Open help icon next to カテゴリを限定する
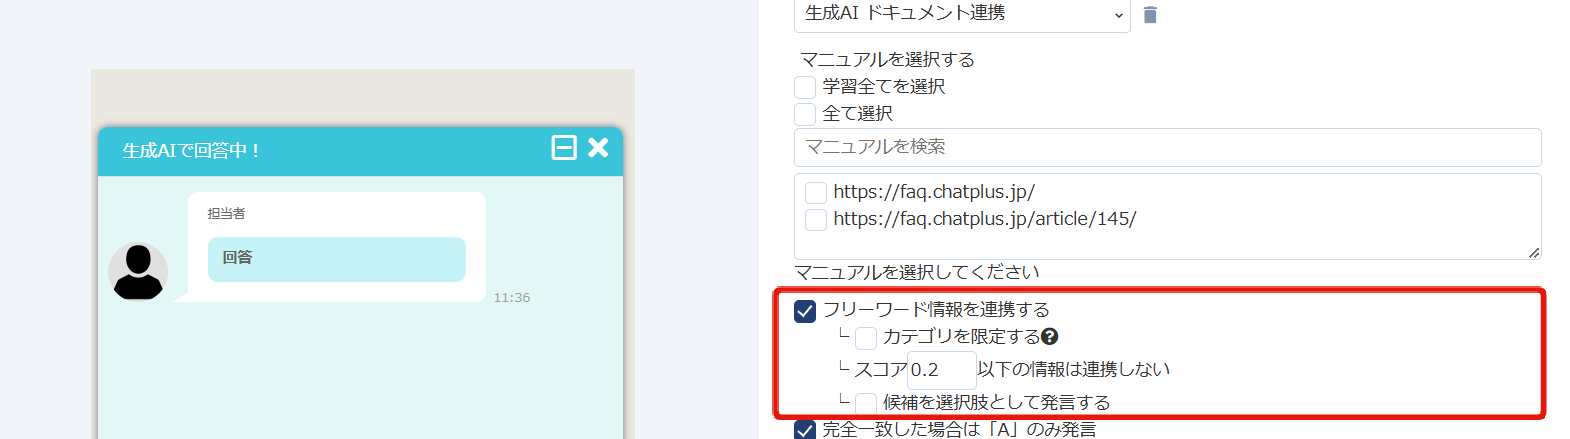 pyautogui.click(x=1049, y=337)
